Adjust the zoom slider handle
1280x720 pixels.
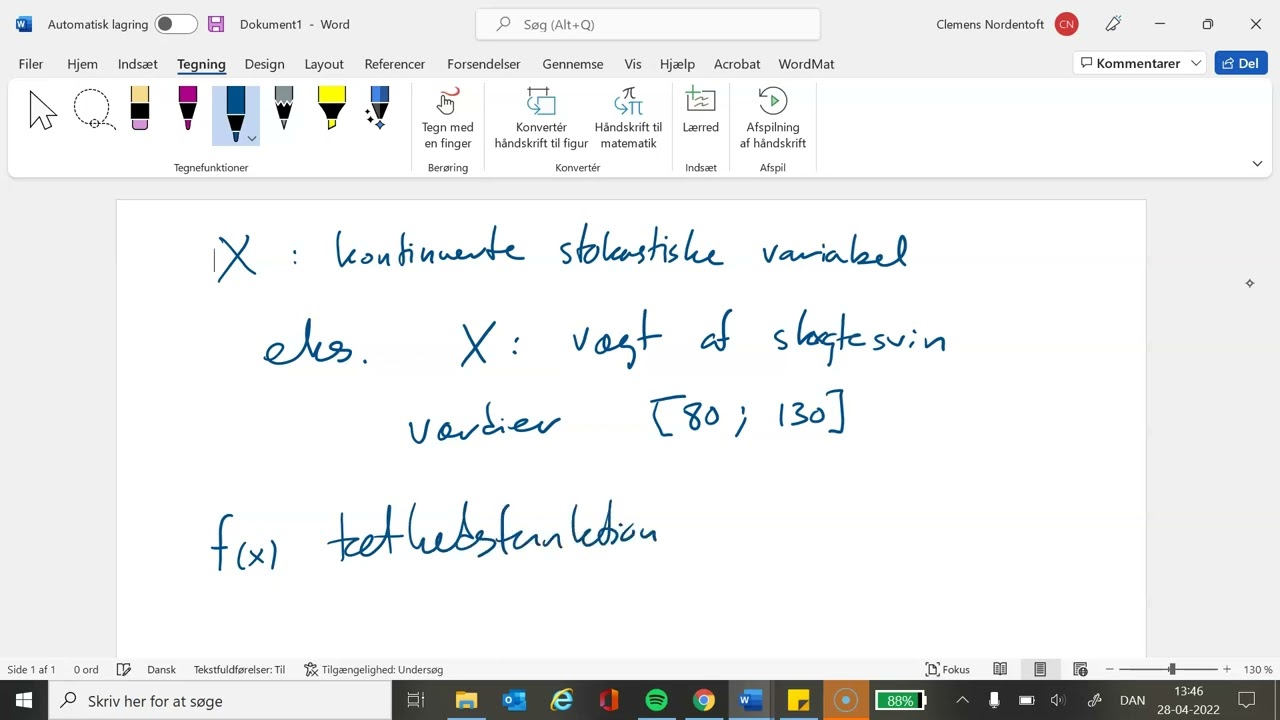pos(1172,669)
